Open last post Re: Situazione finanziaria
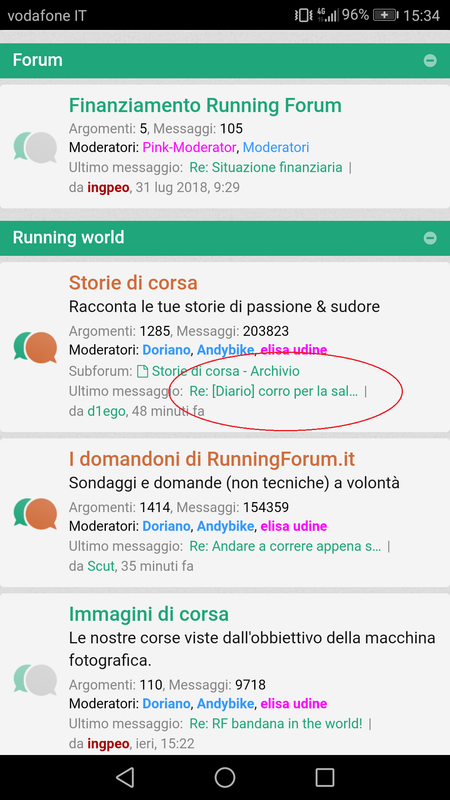450x800 pixels. [x=266, y=167]
